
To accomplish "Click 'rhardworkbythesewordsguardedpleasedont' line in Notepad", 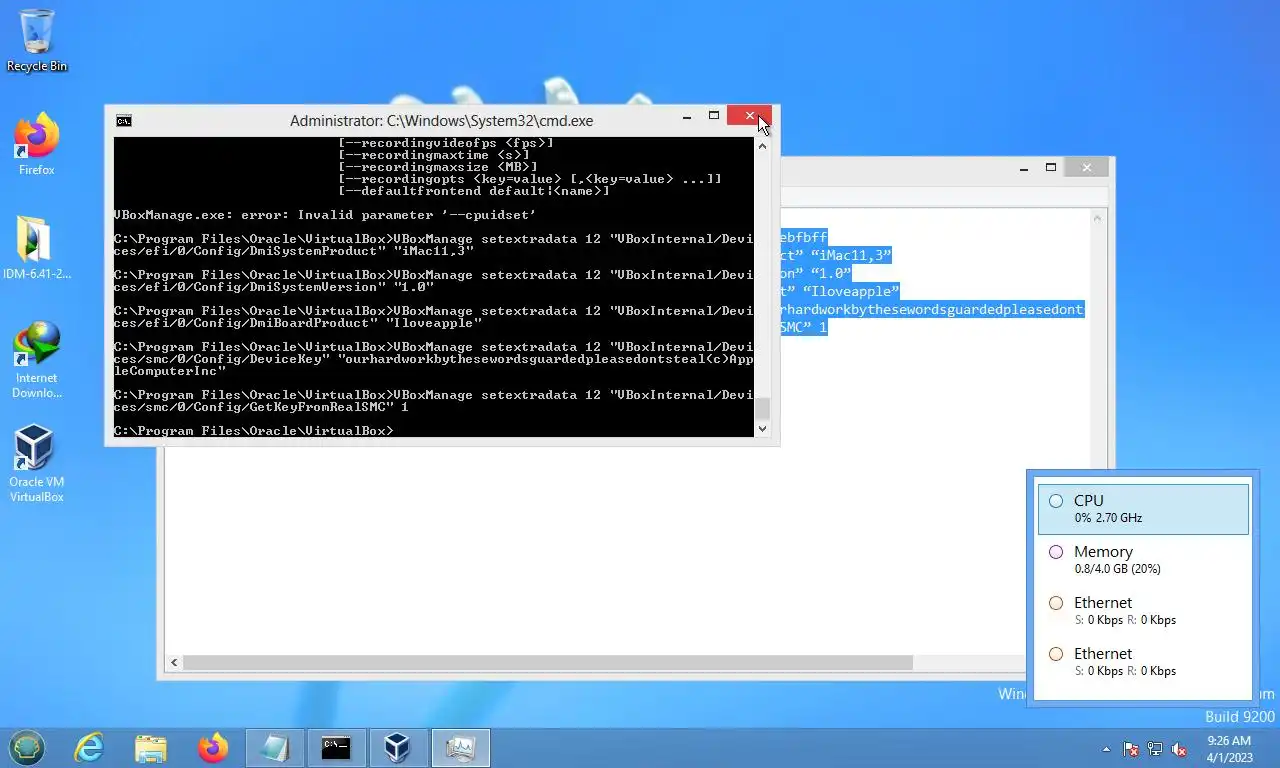I will click(x=932, y=309).
